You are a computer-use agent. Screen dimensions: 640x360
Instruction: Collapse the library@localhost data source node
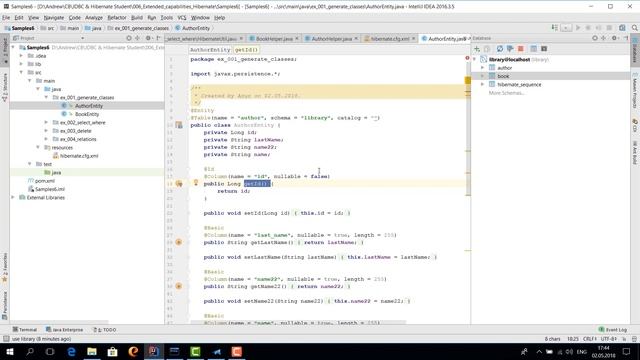click(475, 60)
